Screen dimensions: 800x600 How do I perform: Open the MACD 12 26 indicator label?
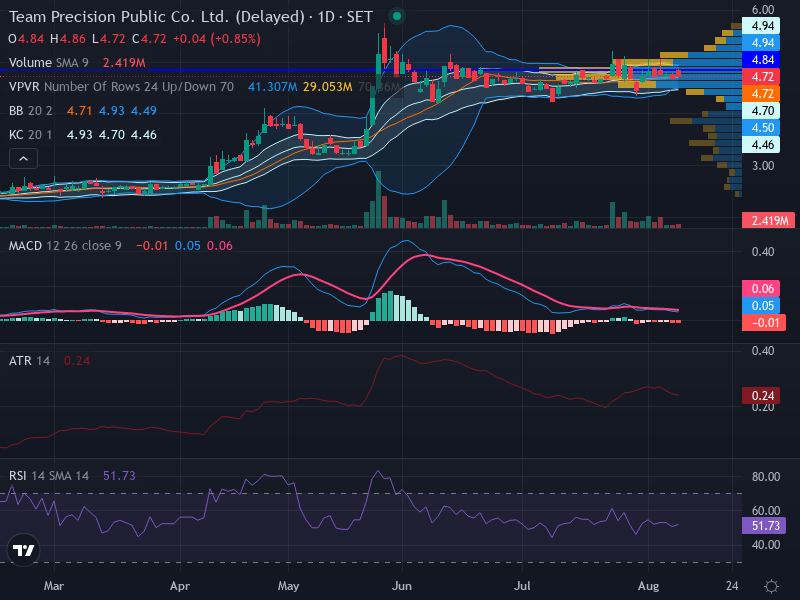pyautogui.click(x=65, y=245)
